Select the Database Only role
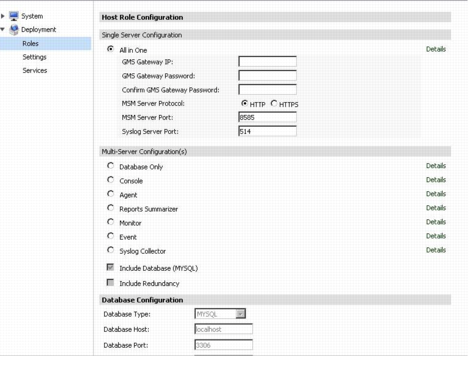475x374 pixels. [110, 166]
